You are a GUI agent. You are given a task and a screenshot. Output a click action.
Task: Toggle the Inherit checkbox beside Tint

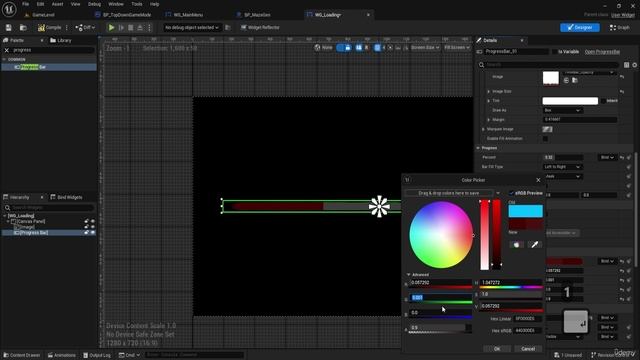603,101
